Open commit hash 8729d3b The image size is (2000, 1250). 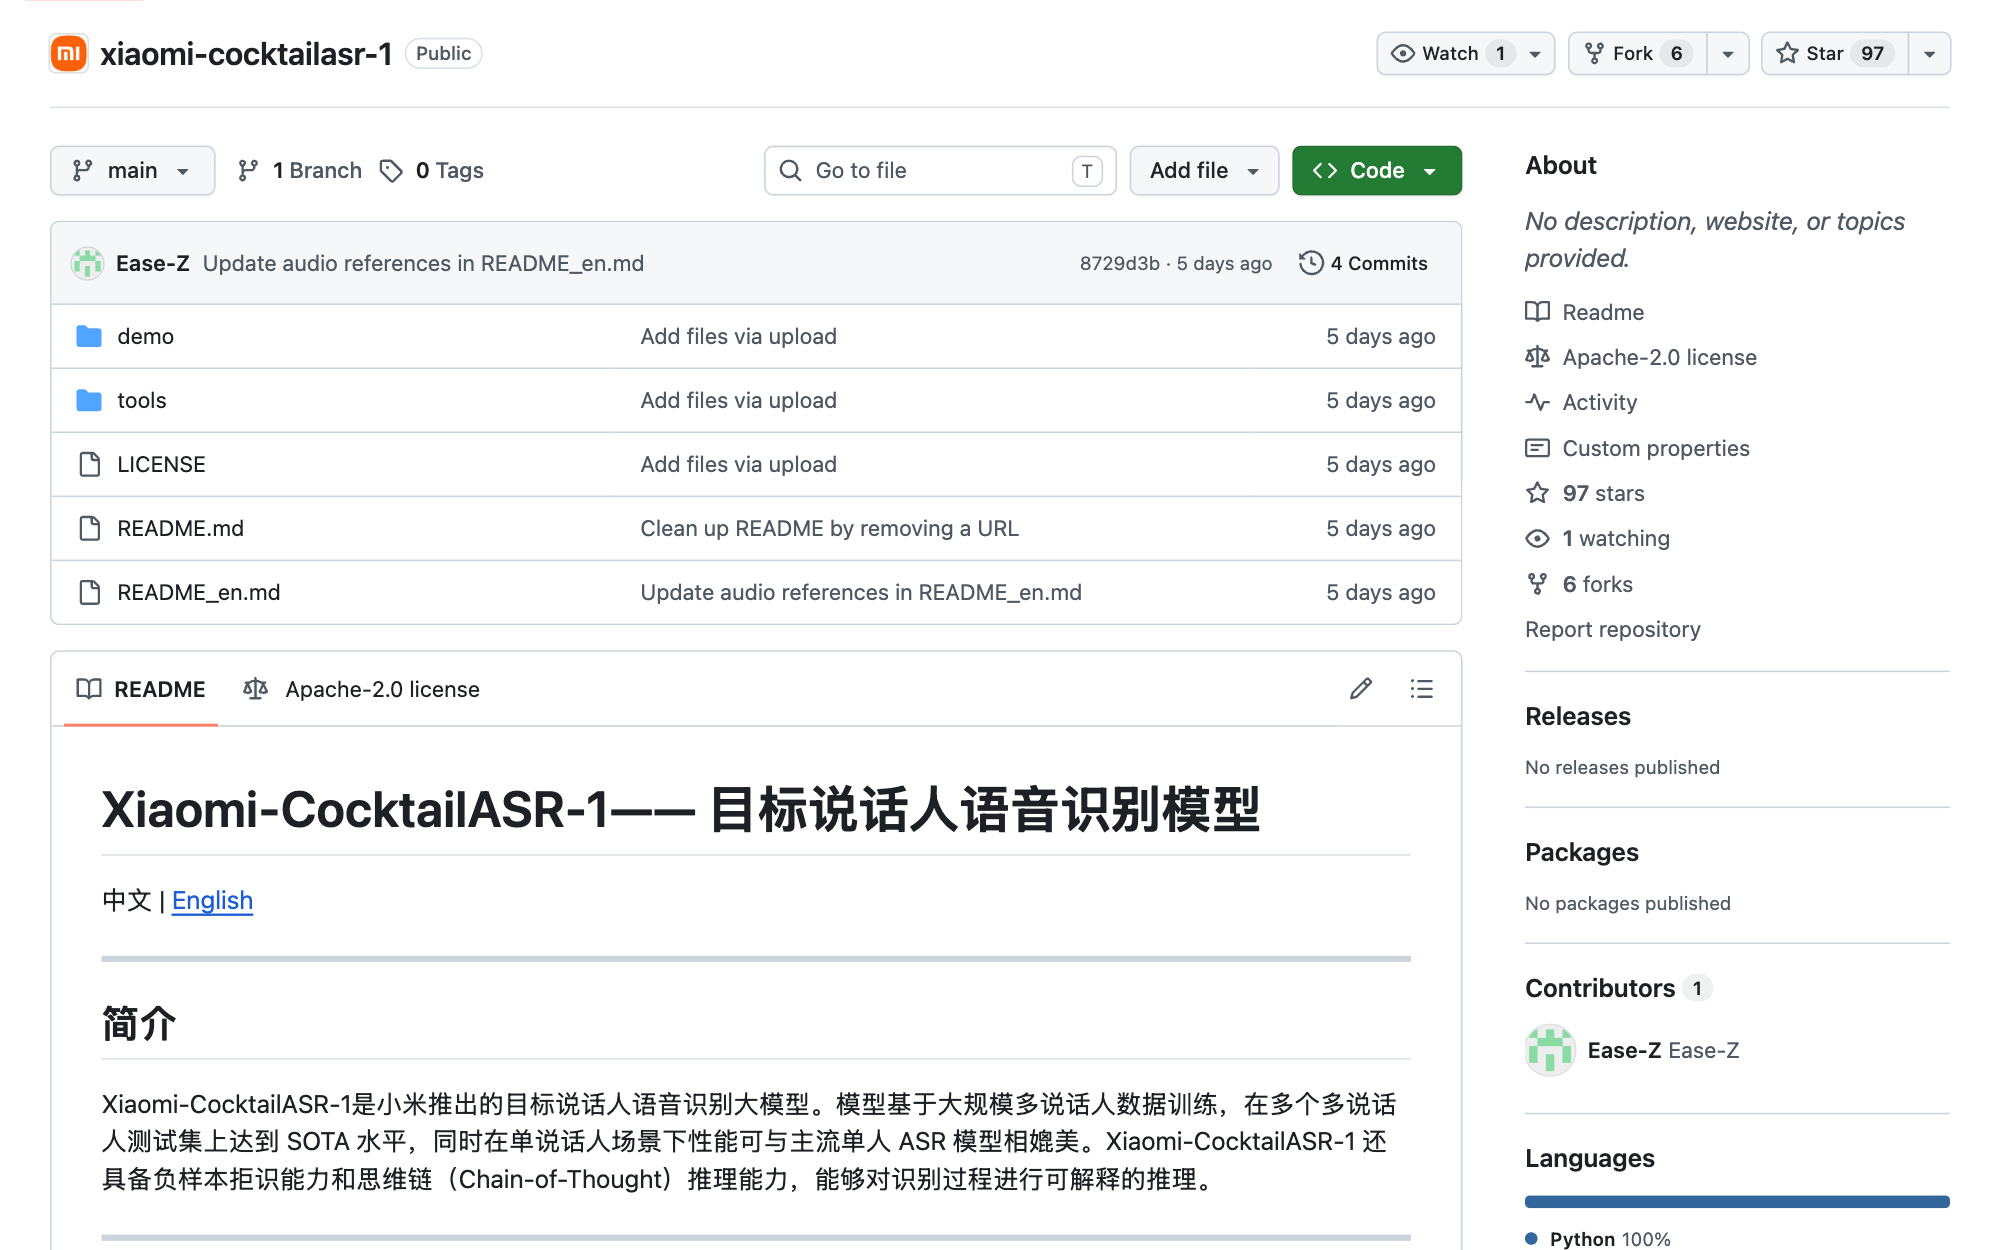tap(1119, 263)
